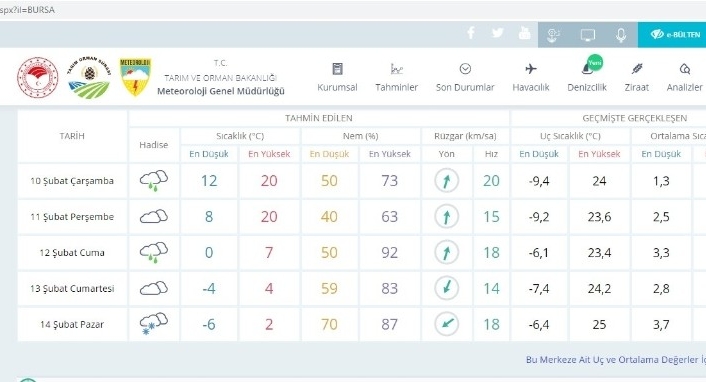Select the 12 Şubat Cuma date cell

tap(72, 253)
